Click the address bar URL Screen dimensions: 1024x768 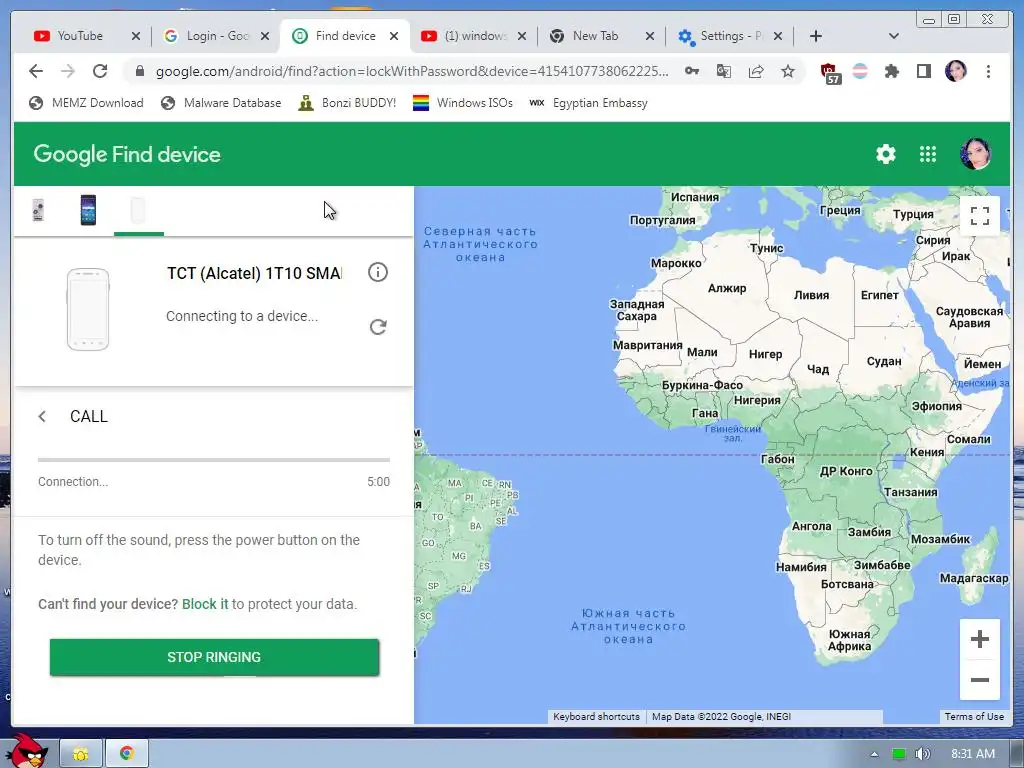point(412,71)
